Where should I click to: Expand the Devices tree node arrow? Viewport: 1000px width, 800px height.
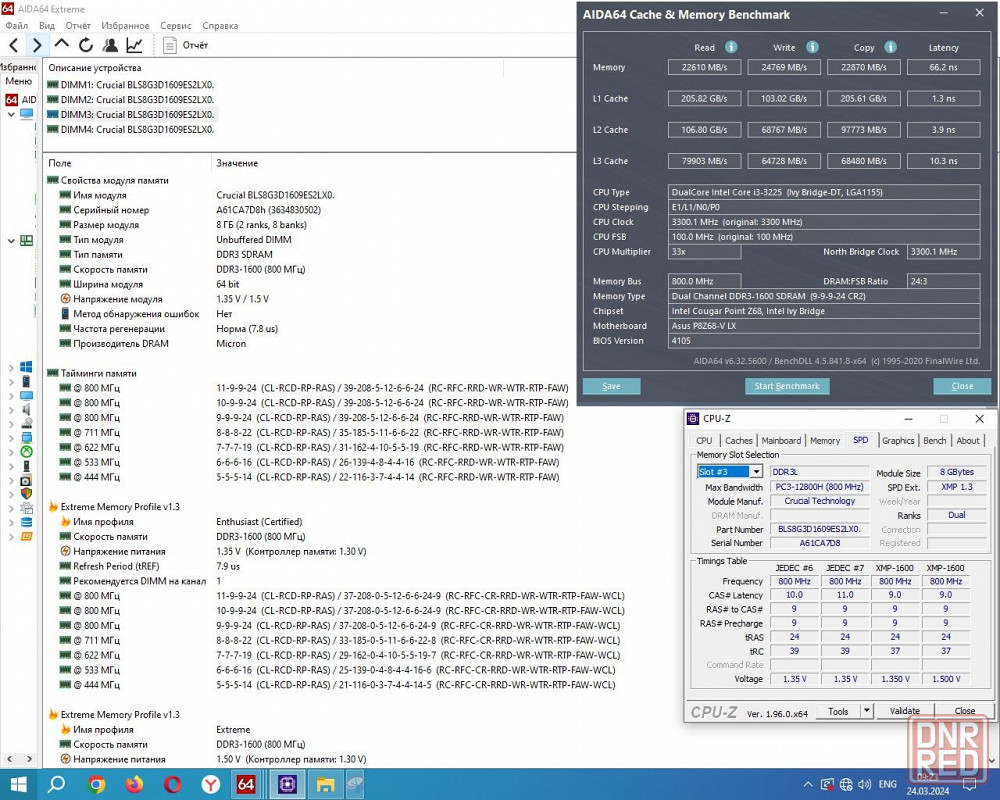click(11, 466)
